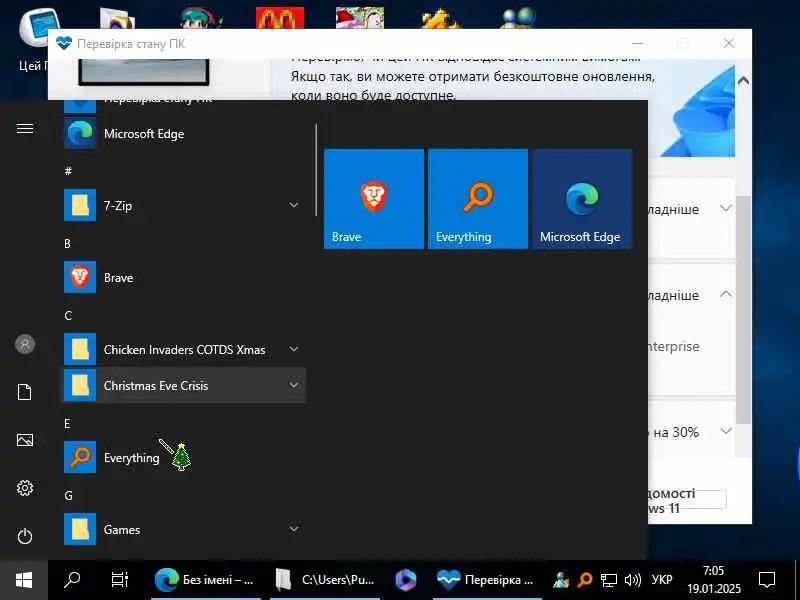Switch to PC Health Check taskbar button

coord(486,580)
